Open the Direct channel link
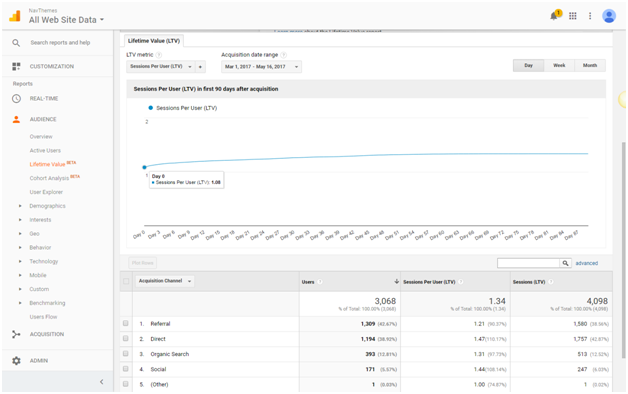 [158, 339]
